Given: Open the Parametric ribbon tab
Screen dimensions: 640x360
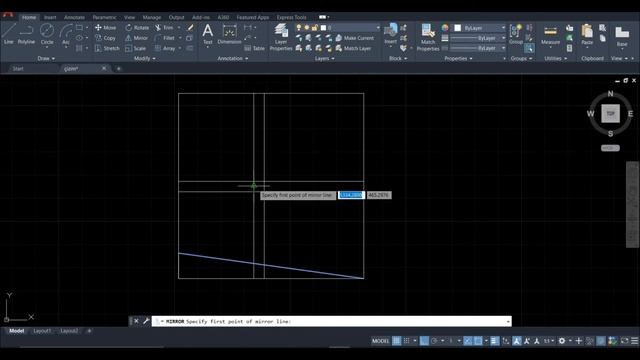Looking at the screenshot, I should click(x=104, y=17).
